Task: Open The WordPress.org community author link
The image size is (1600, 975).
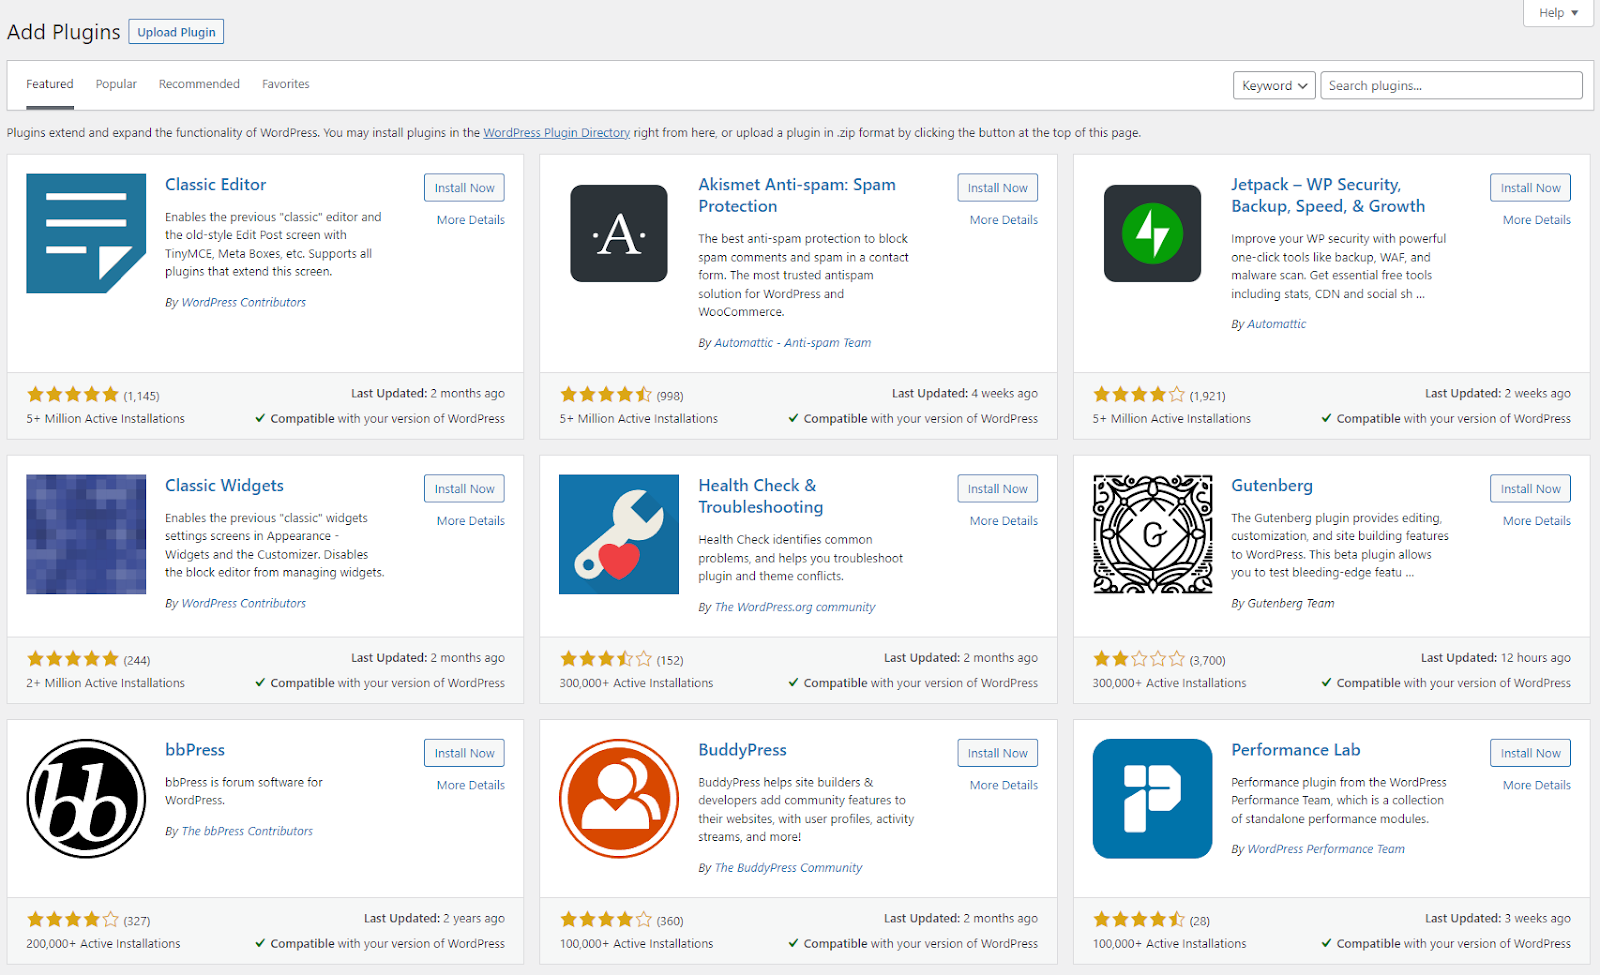Action: 794,608
